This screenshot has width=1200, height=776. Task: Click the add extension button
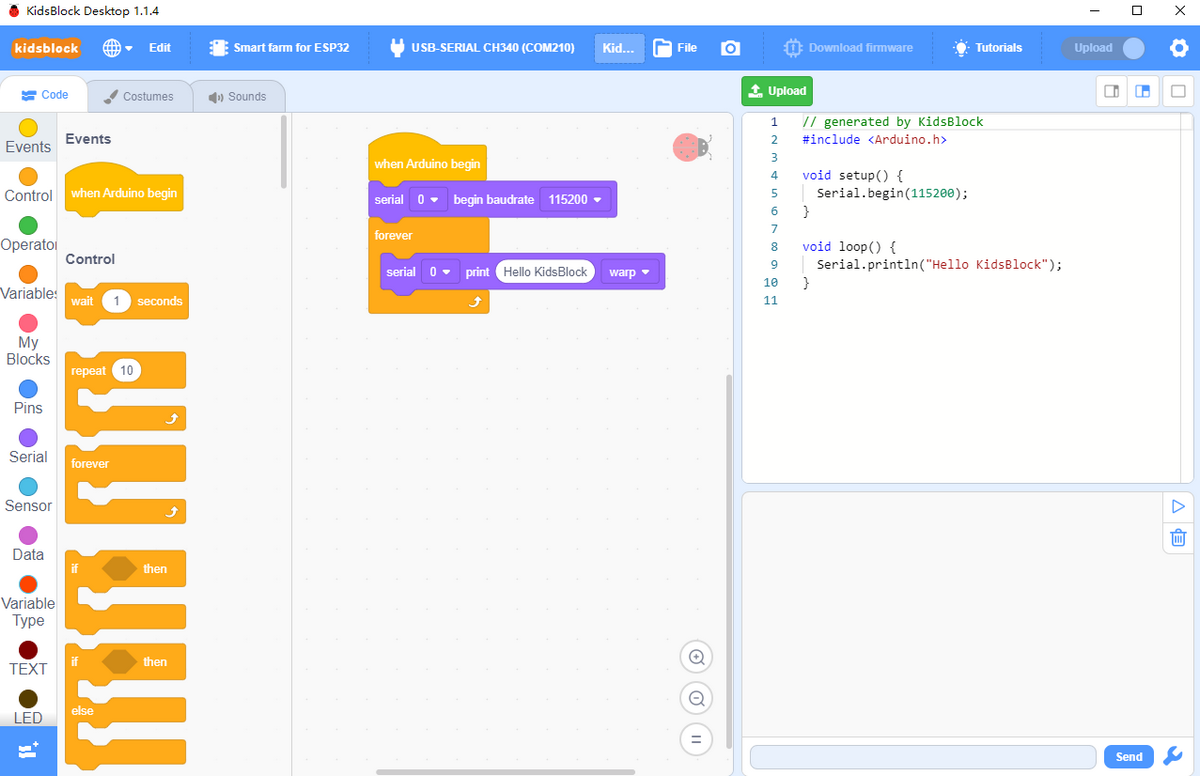click(28, 751)
